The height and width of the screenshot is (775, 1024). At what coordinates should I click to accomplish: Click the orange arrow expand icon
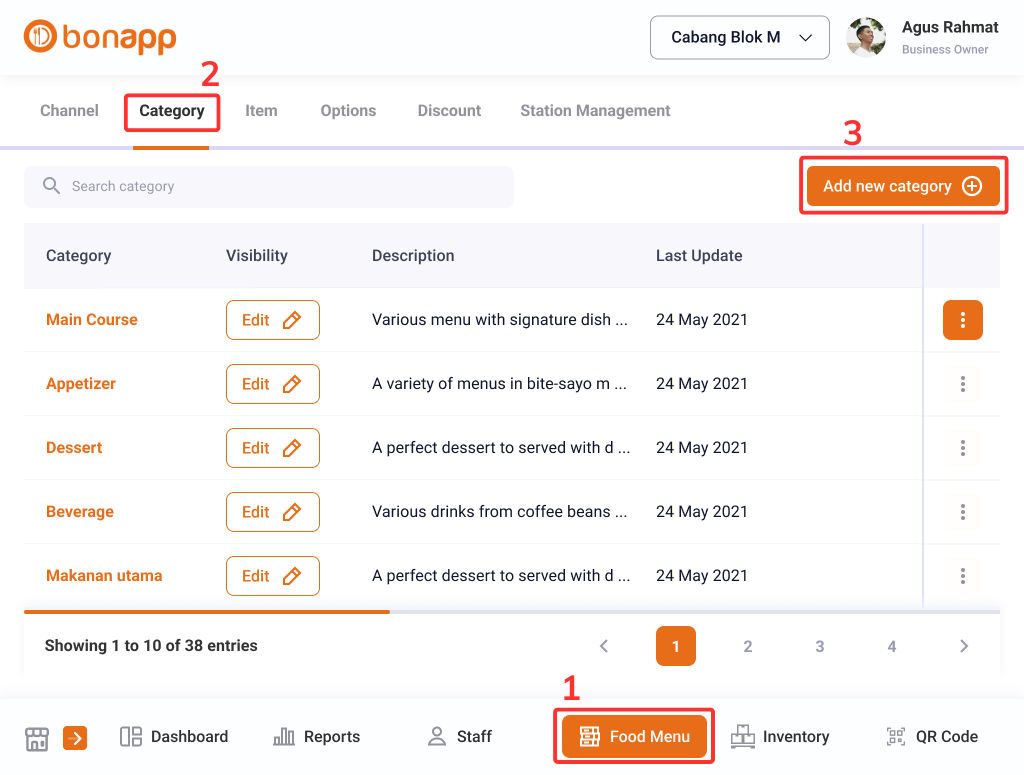75,738
